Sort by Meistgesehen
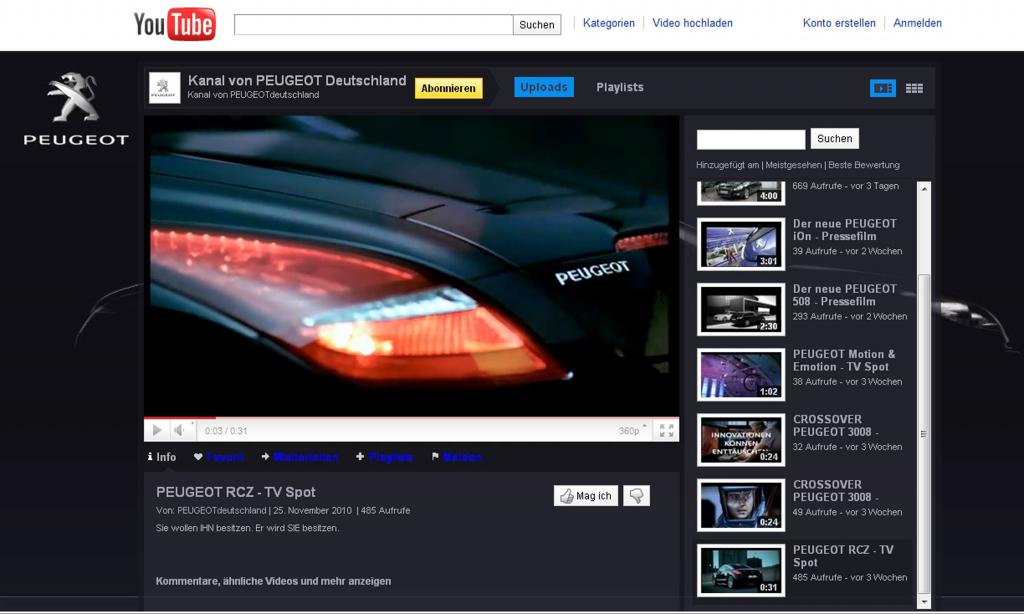The image size is (1024, 614). pos(793,165)
